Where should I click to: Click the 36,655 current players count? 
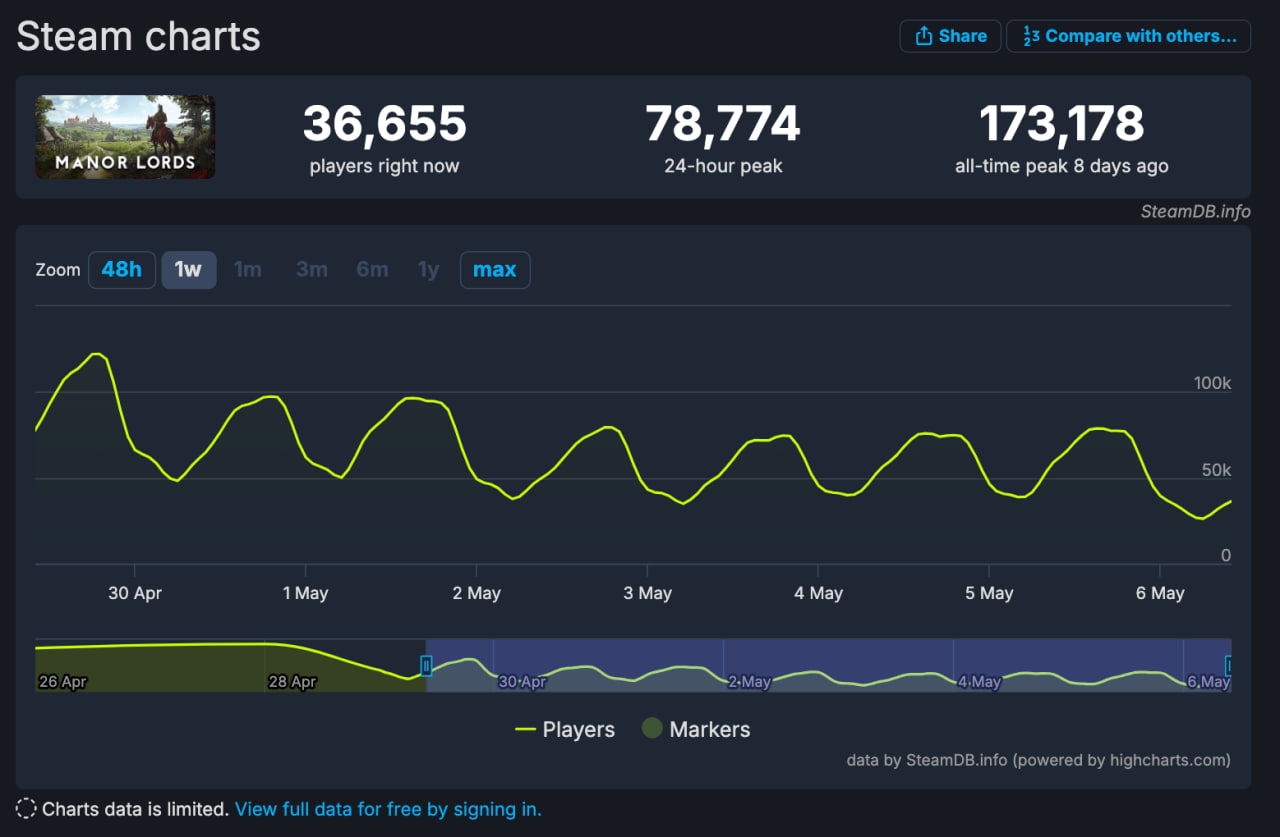pos(385,124)
